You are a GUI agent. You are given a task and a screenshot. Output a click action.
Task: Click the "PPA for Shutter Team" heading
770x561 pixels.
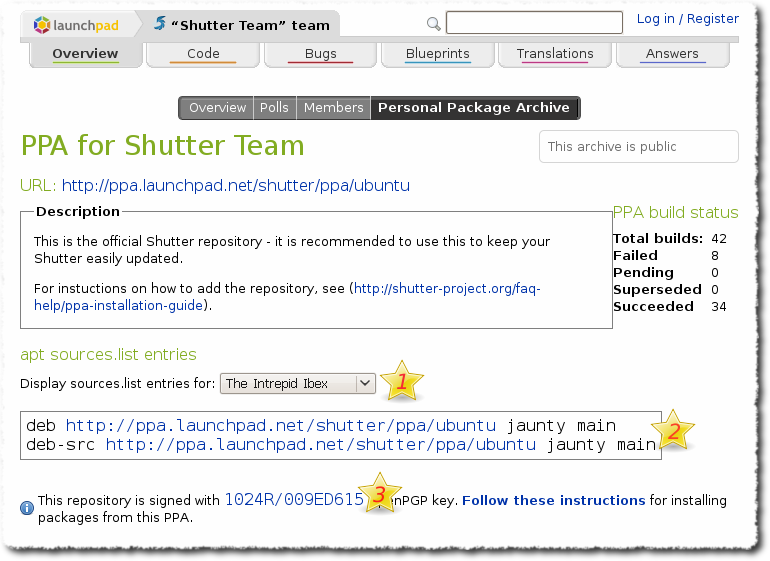point(163,145)
